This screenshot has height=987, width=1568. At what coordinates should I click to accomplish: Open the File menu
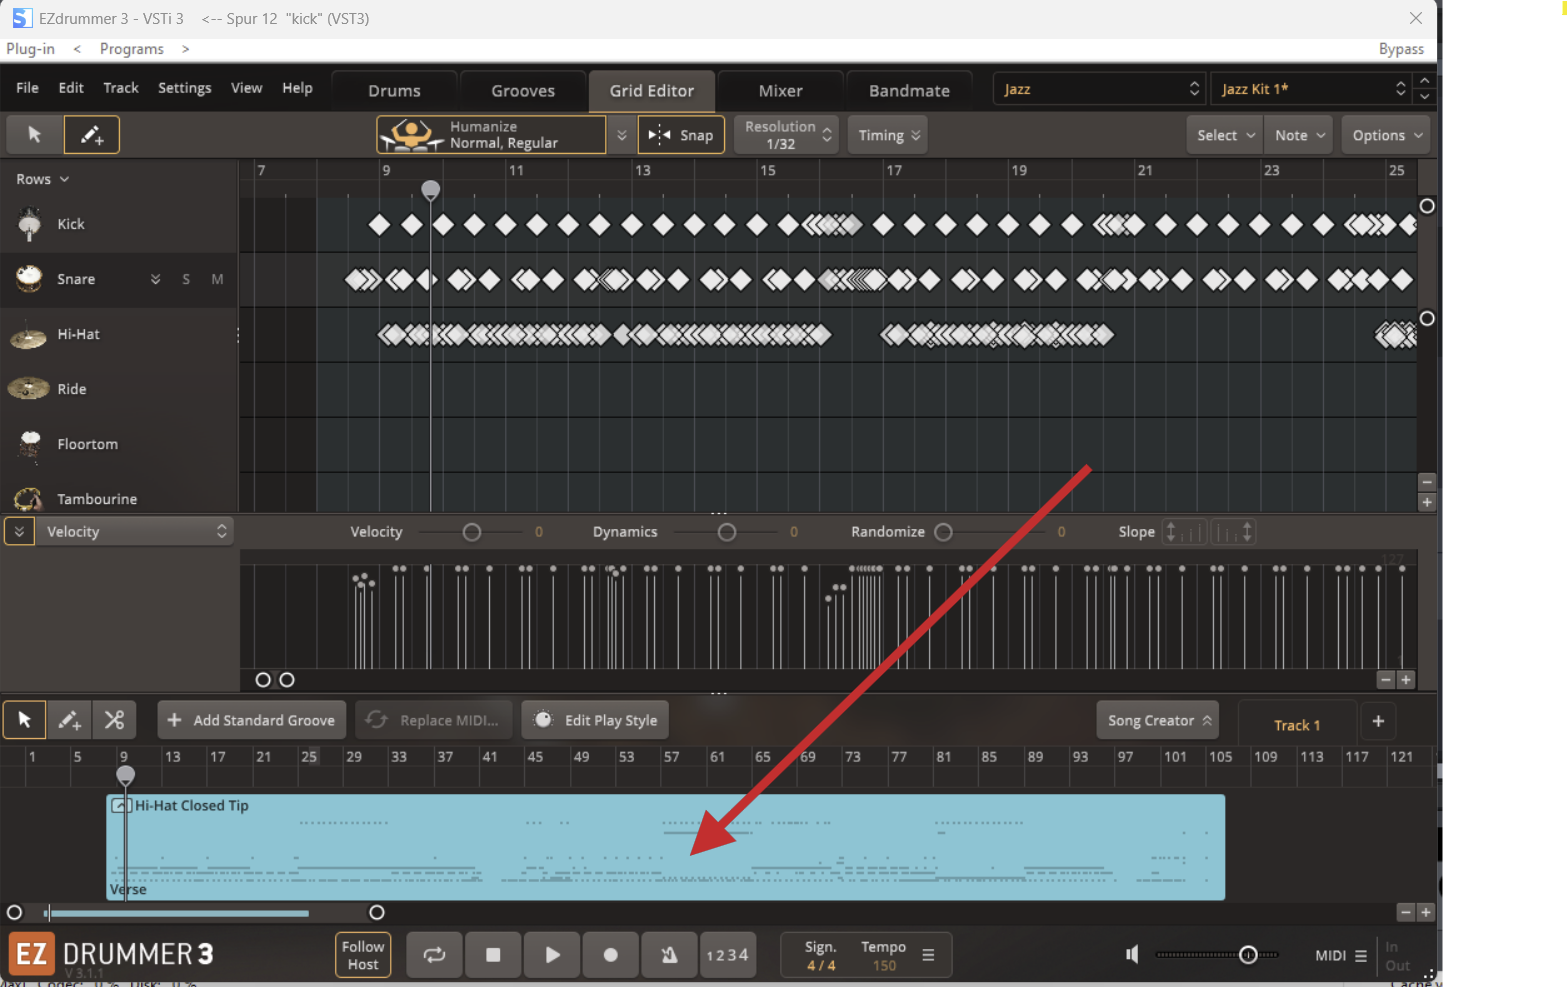pyautogui.click(x=28, y=88)
